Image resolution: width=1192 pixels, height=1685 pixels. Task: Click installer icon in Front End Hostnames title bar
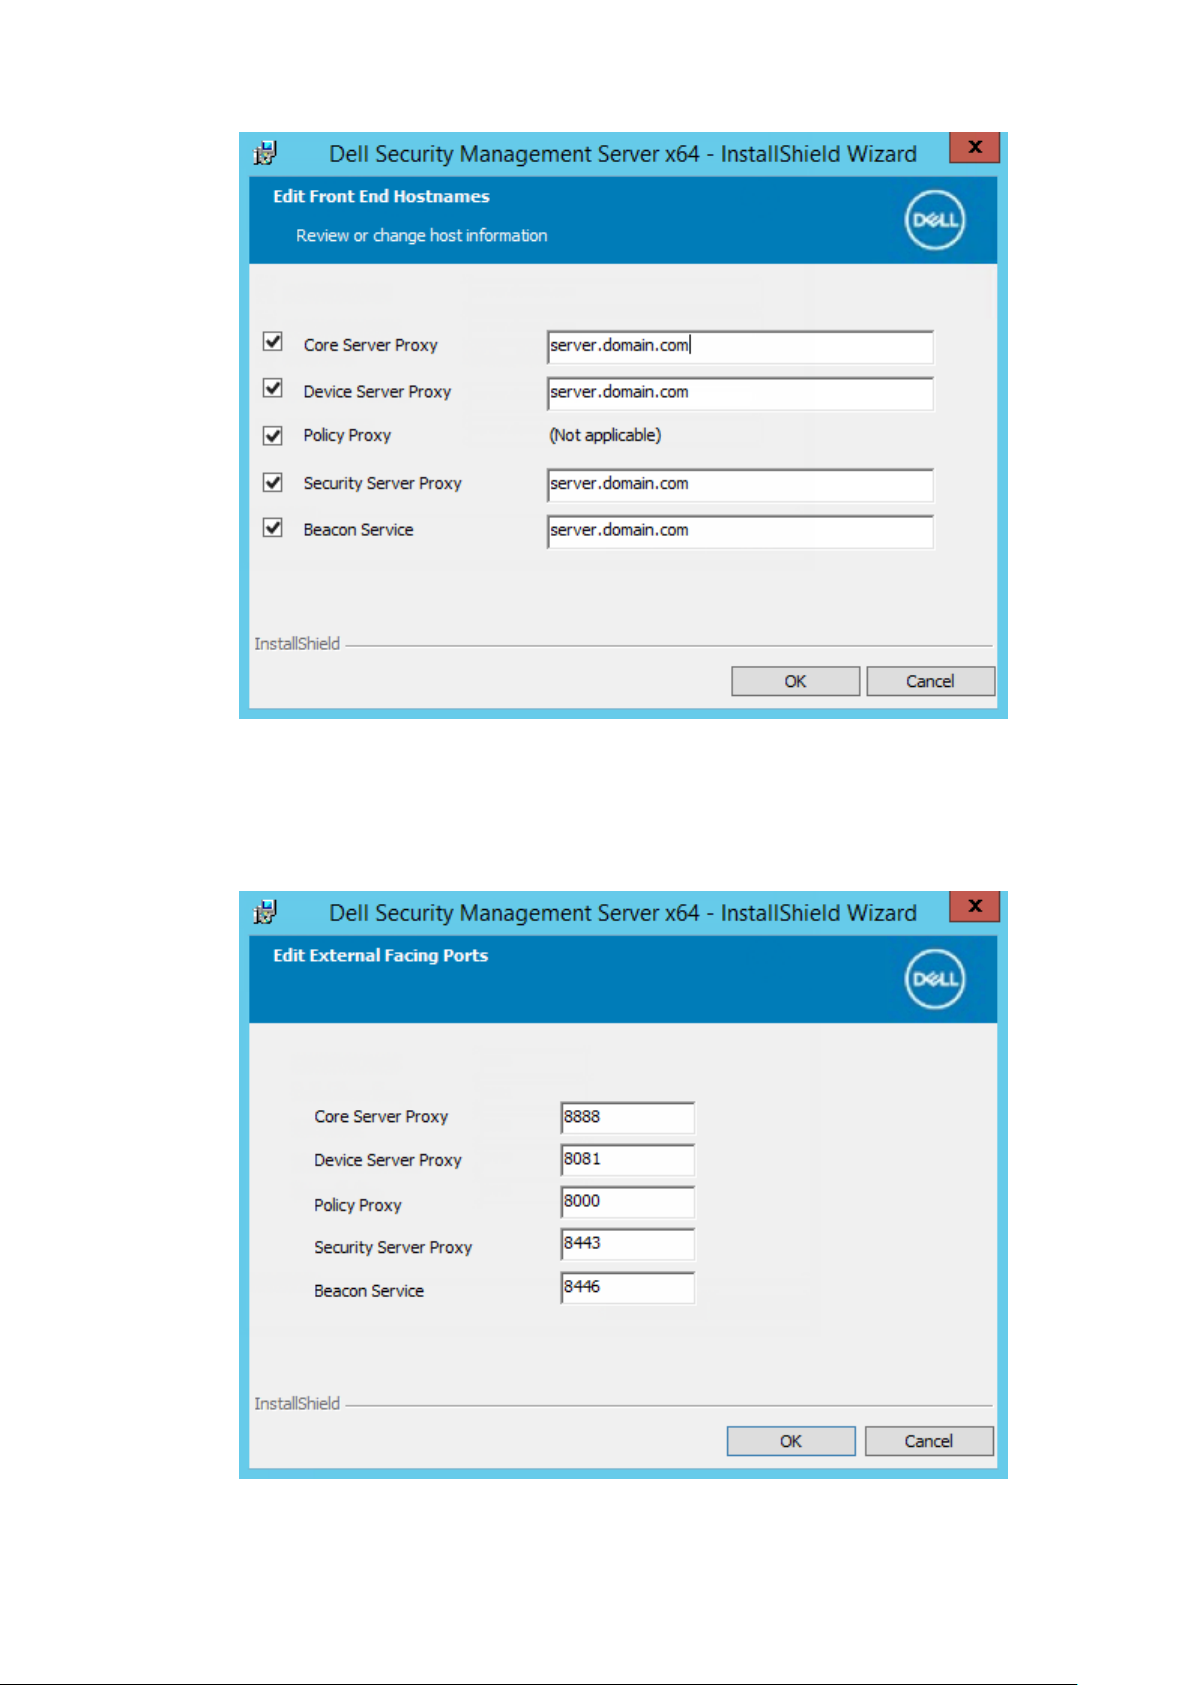[265, 153]
